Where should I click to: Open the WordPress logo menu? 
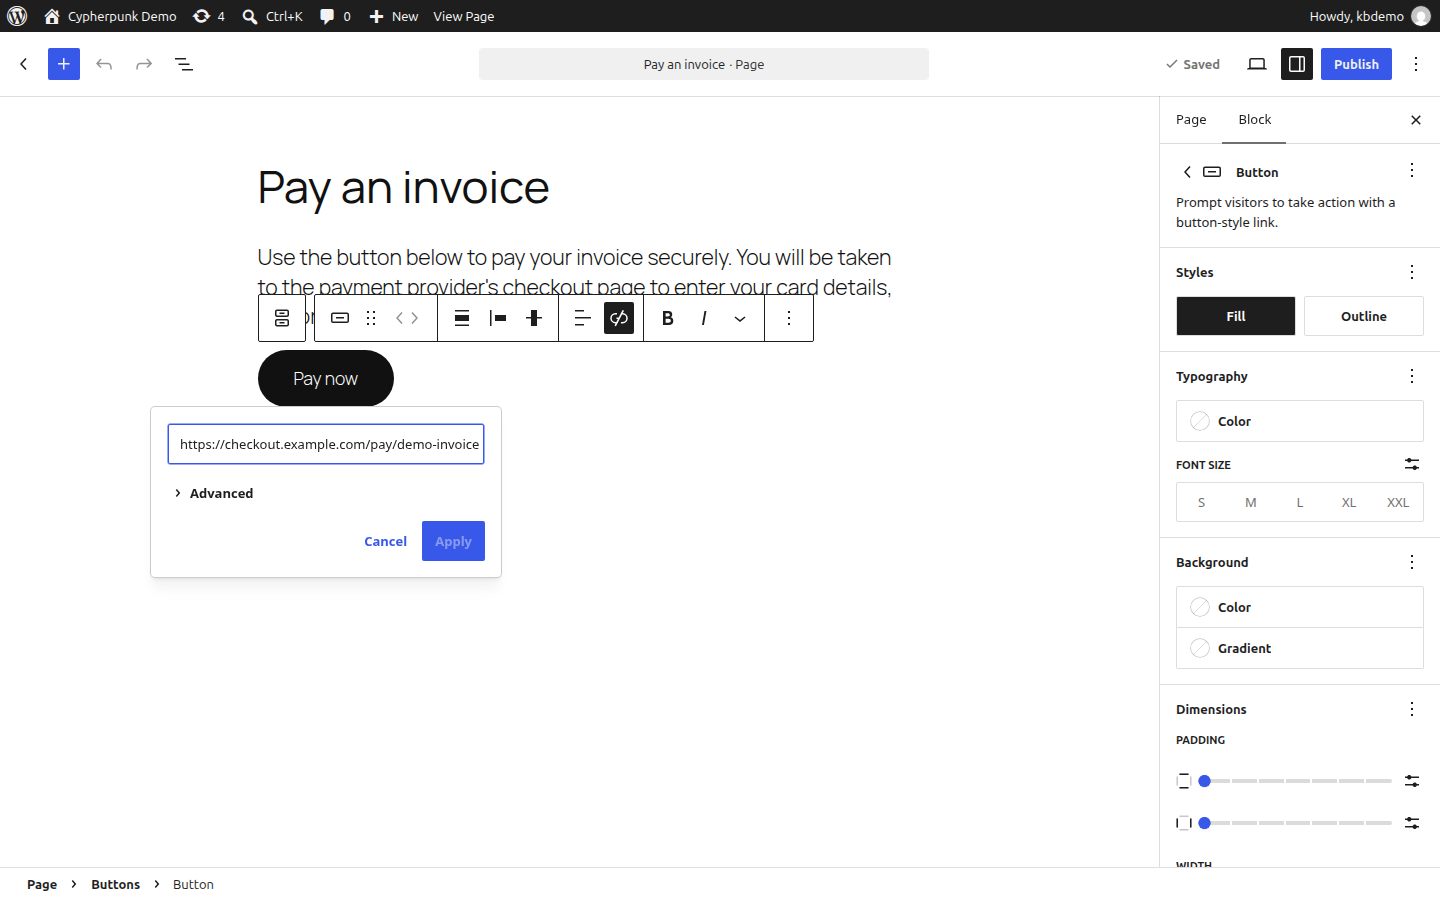[17, 16]
